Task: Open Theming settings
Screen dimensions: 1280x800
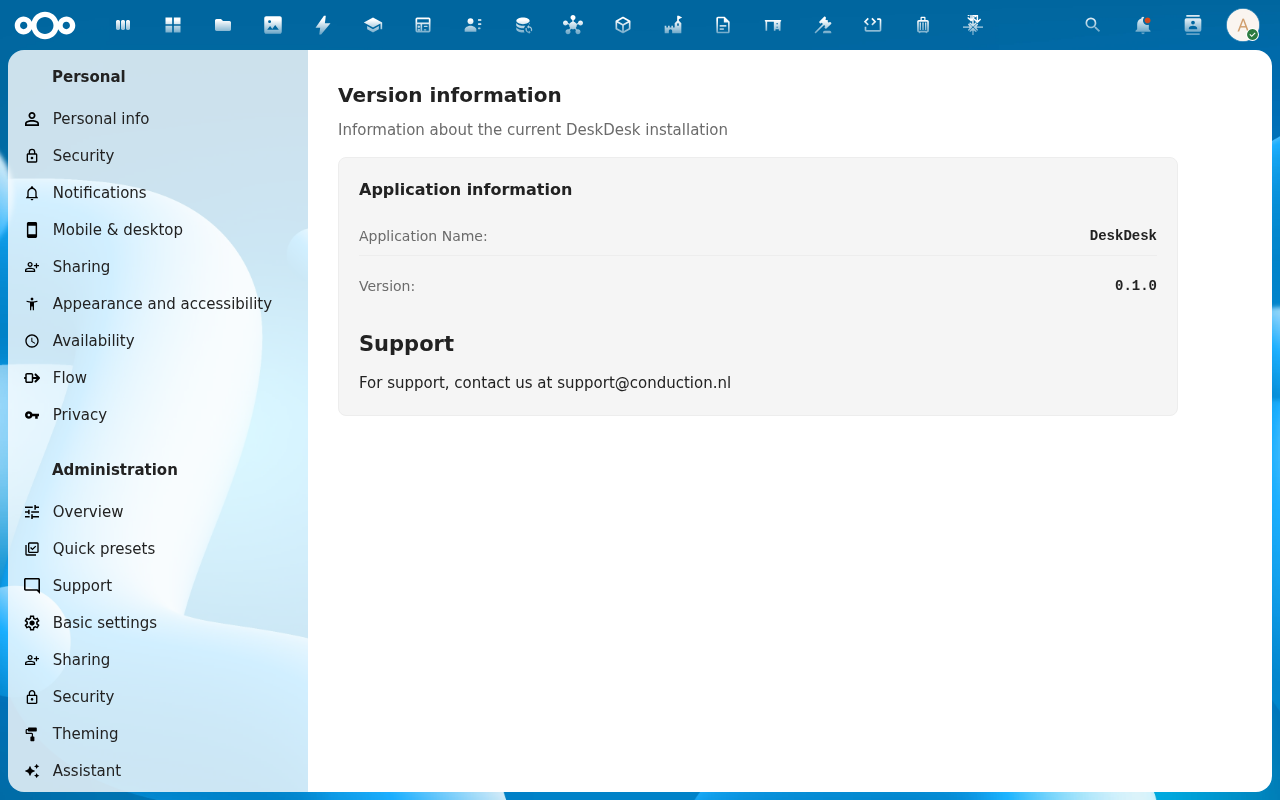Action: [158, 734]
